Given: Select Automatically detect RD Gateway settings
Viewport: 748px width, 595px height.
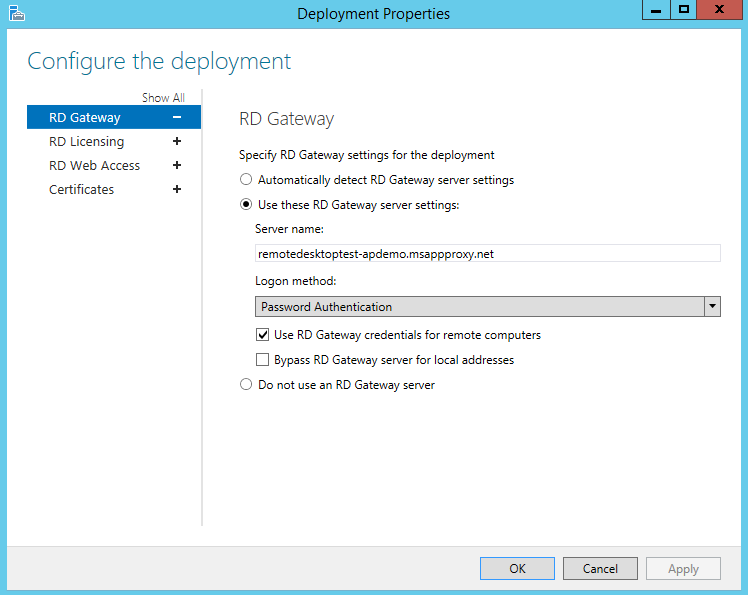Looking at the screenshot, I should pyautogui.click(x=246, y=181).
